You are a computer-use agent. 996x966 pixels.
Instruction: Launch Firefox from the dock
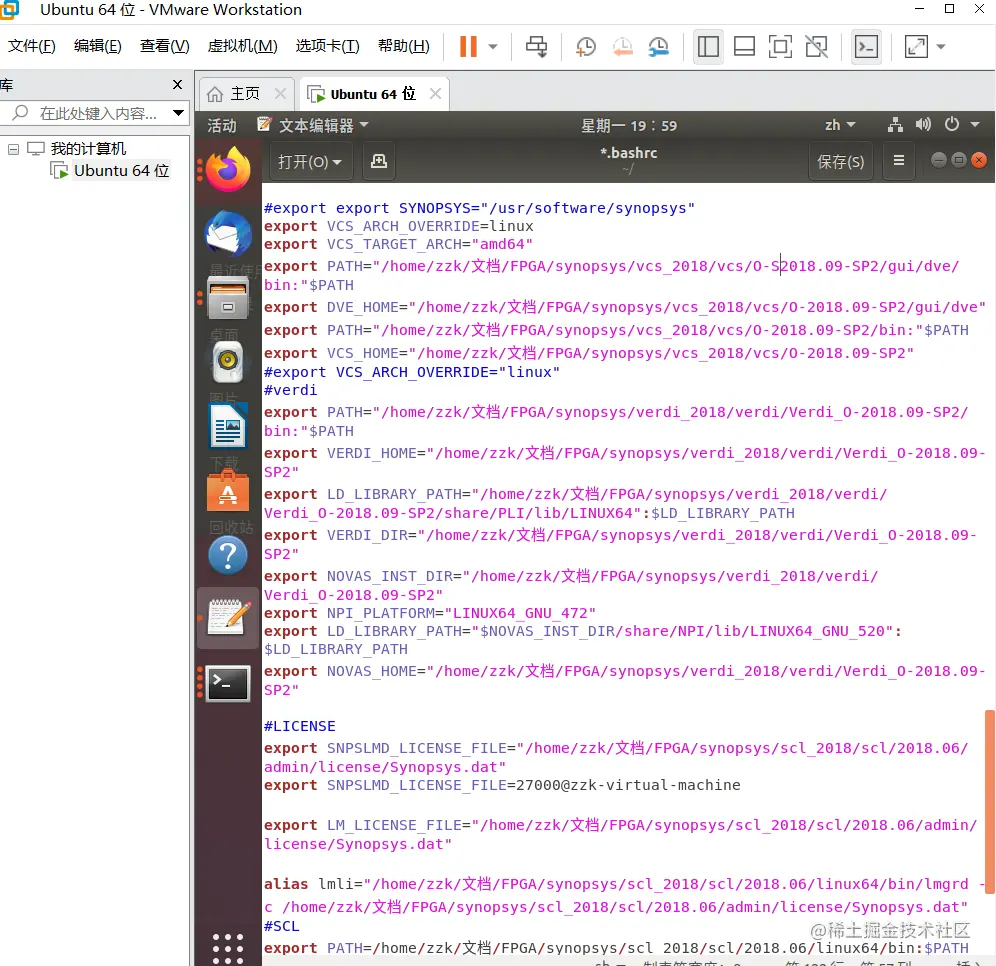(x=228, y=169)
